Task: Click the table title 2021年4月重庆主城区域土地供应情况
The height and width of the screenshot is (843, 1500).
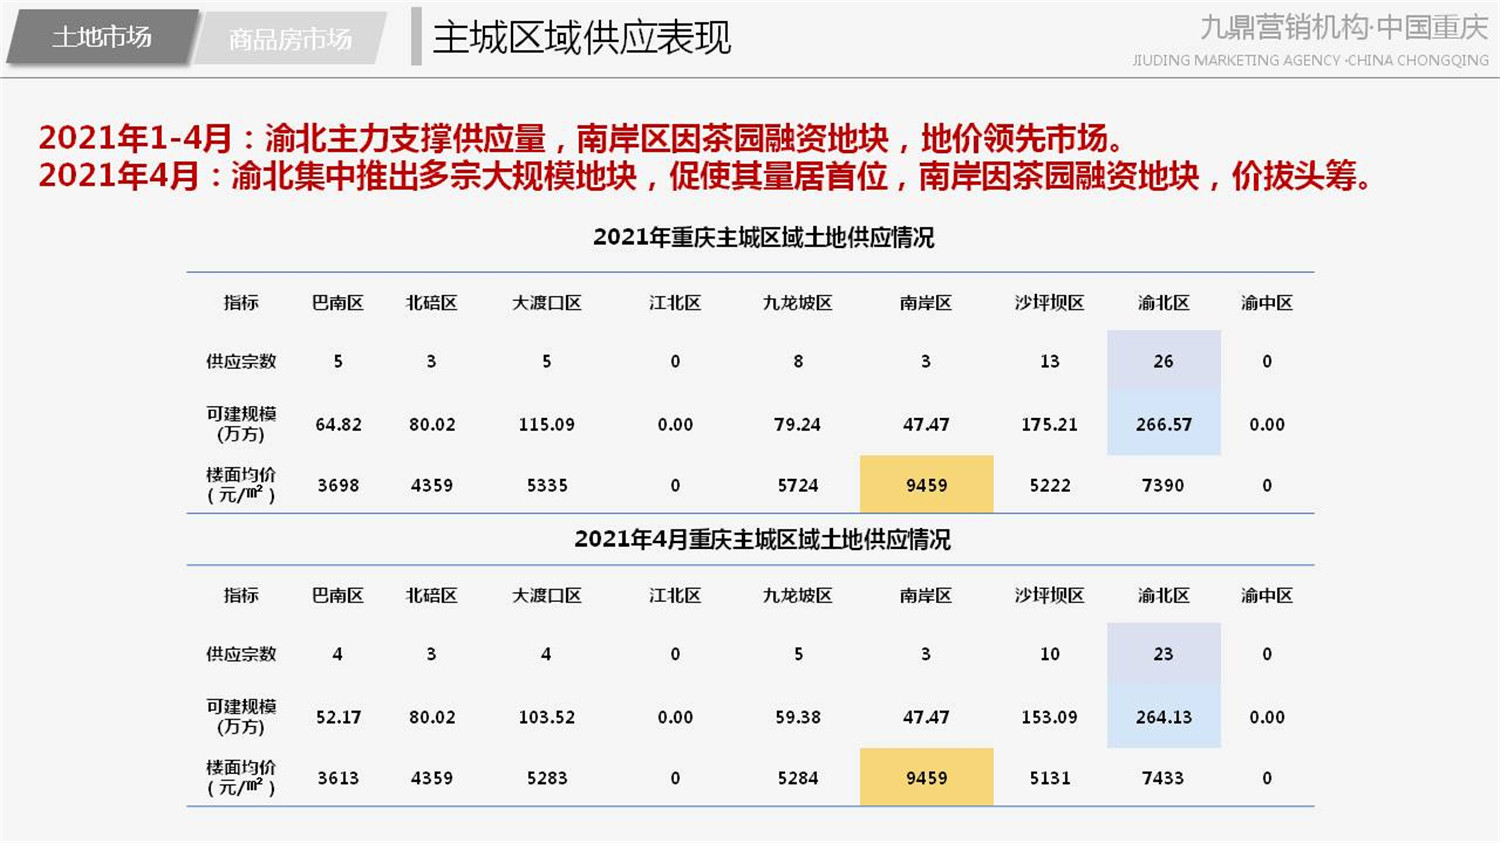Action: pos(762,540)
